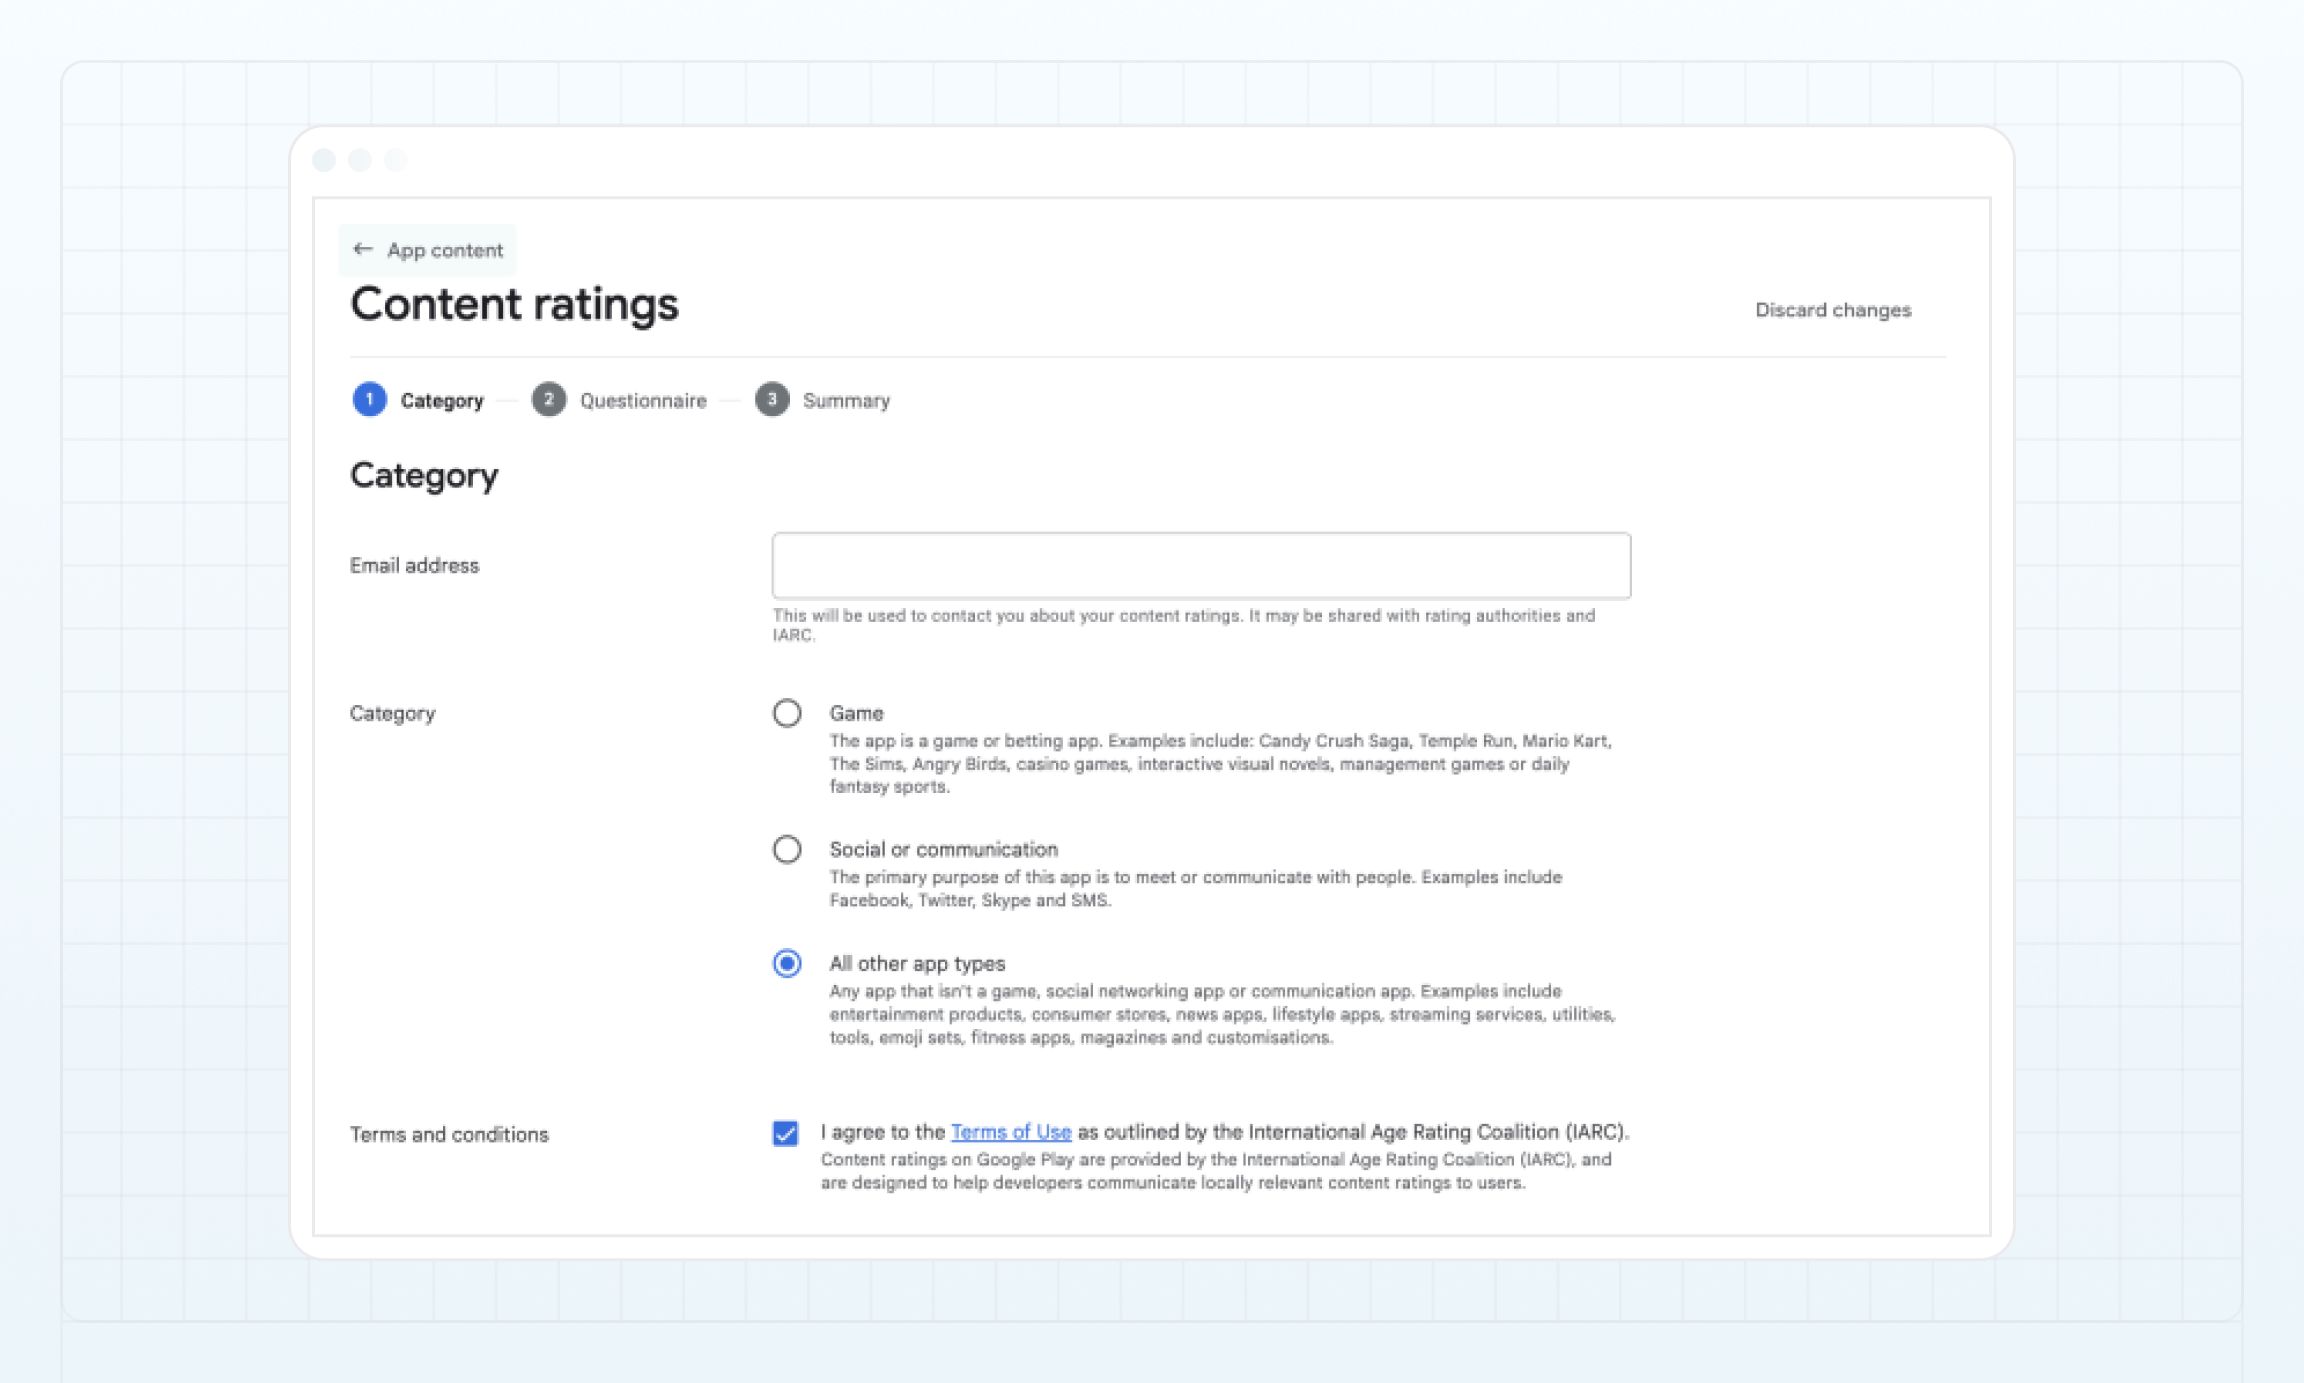Viewport: 2304px width, 1383px height.
Task: Select the Summary step label
Action: click(x=845, y=400)
